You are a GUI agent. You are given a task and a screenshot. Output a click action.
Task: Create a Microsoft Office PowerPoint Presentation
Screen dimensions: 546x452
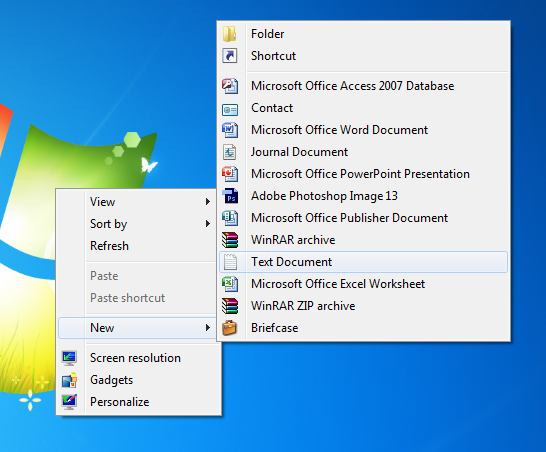point(364,174)
